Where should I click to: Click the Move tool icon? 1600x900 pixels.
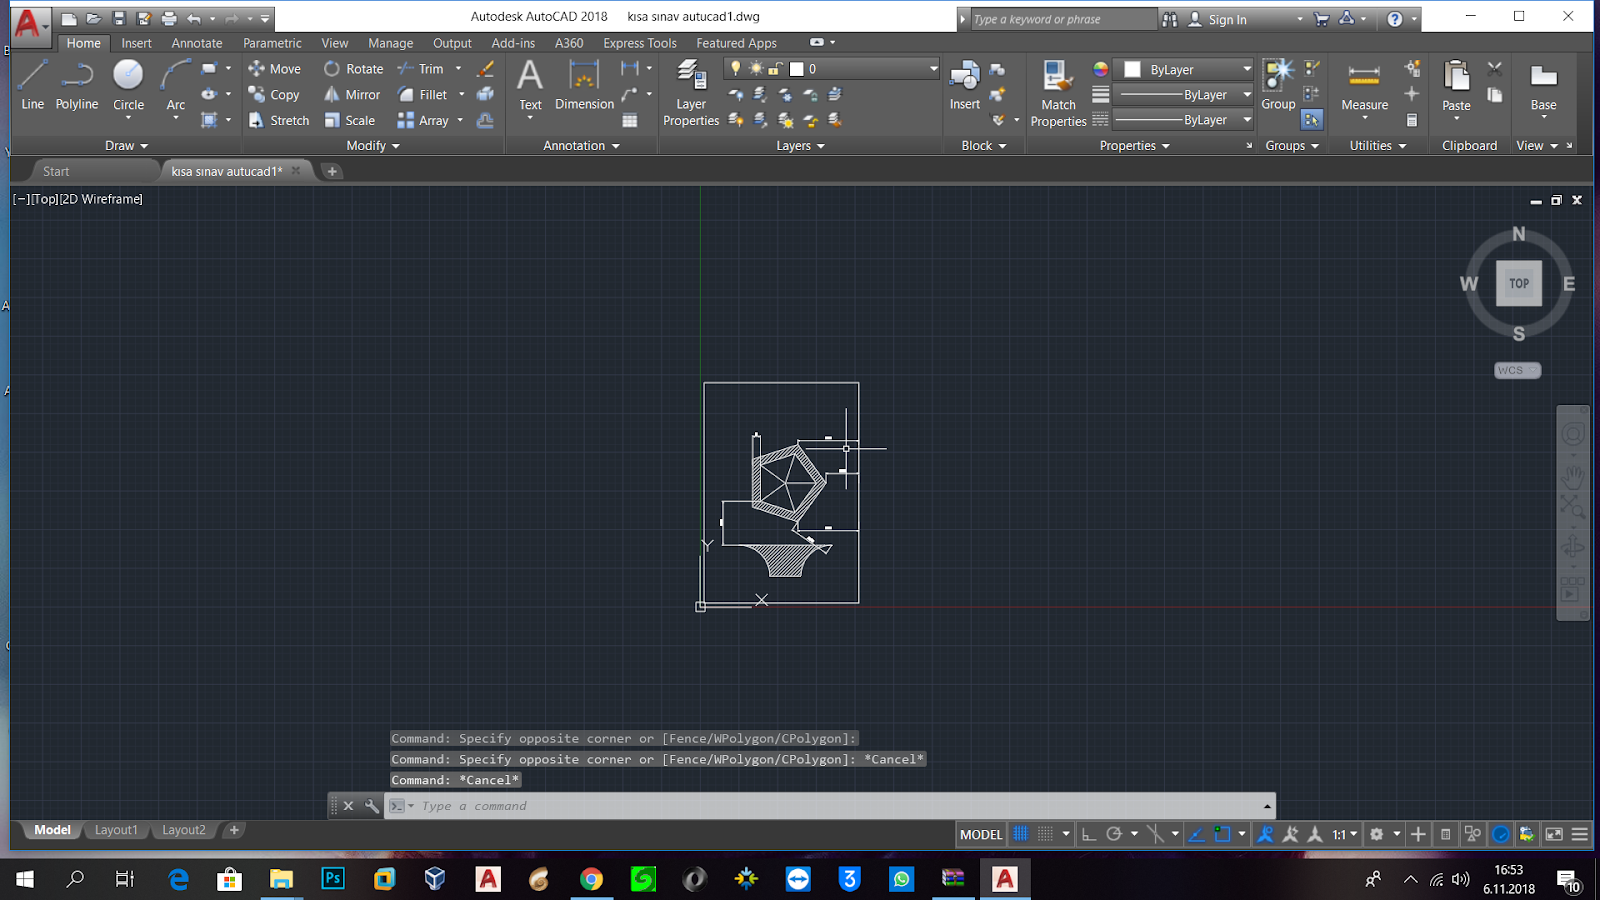click(257, 69)
